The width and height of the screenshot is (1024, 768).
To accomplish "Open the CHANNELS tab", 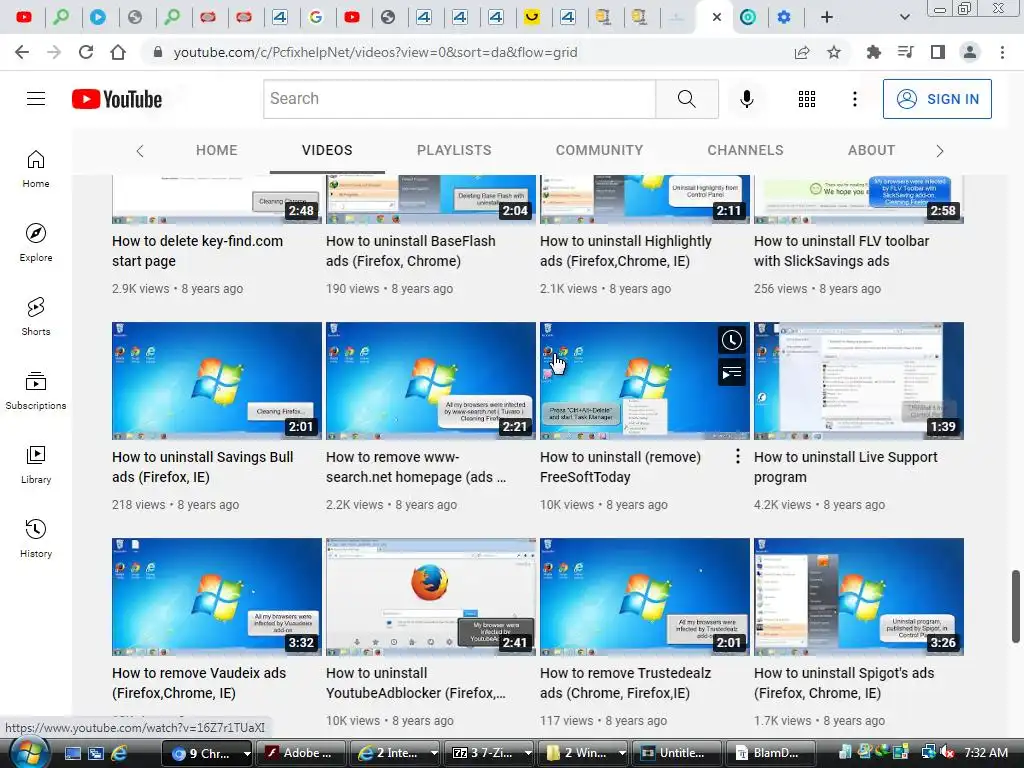I will tap(745, 150).
